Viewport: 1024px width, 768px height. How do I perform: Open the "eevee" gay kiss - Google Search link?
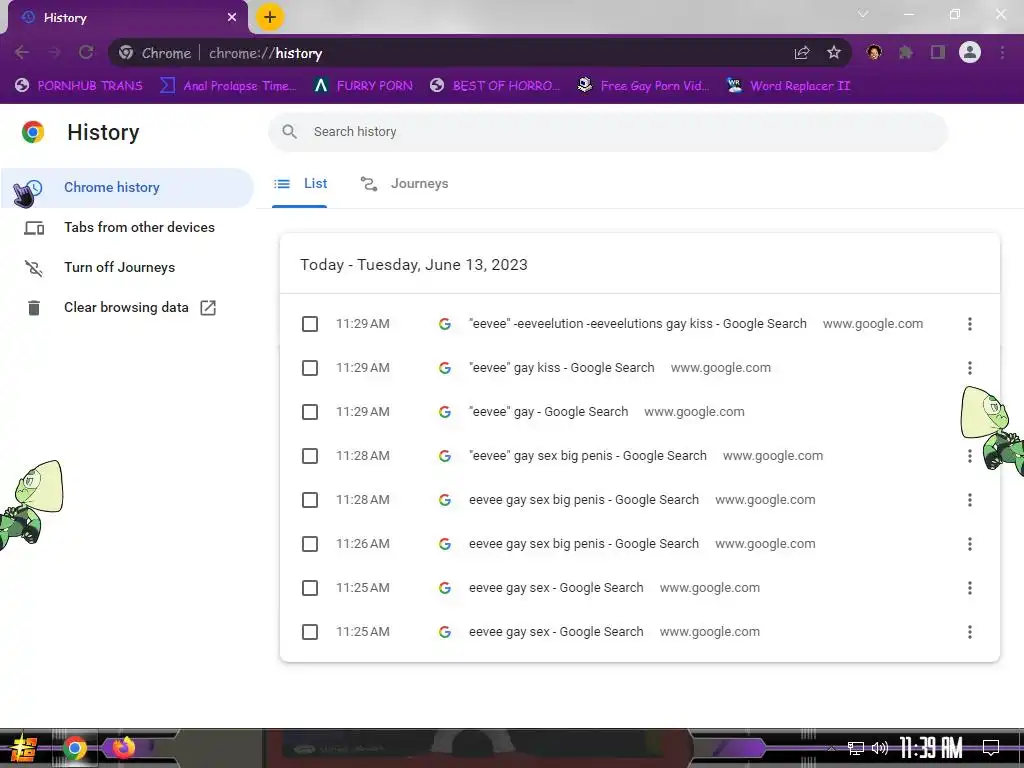(562, 368)
